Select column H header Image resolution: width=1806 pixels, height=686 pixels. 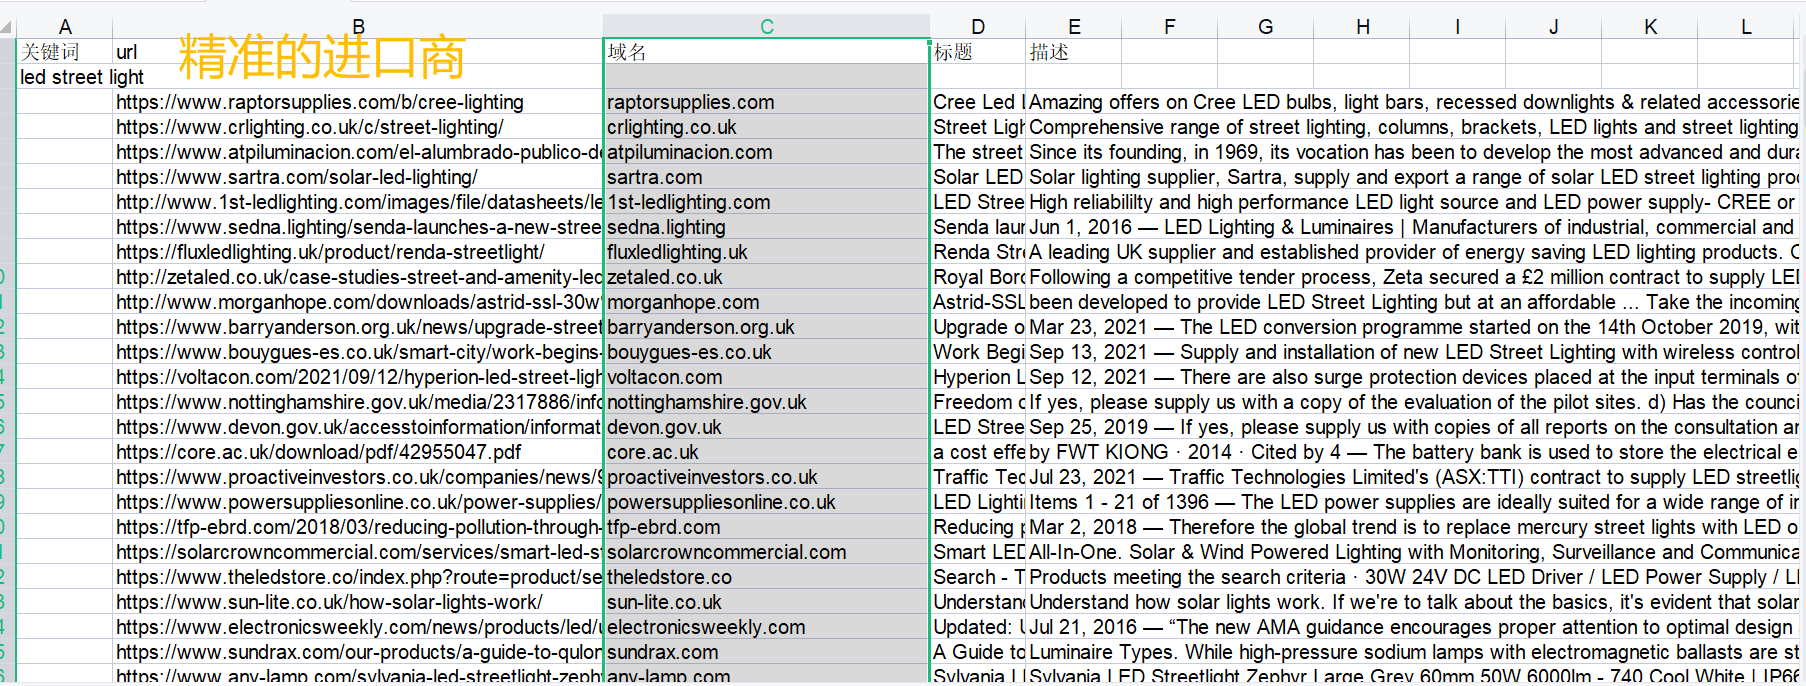tap(1362, 27)
